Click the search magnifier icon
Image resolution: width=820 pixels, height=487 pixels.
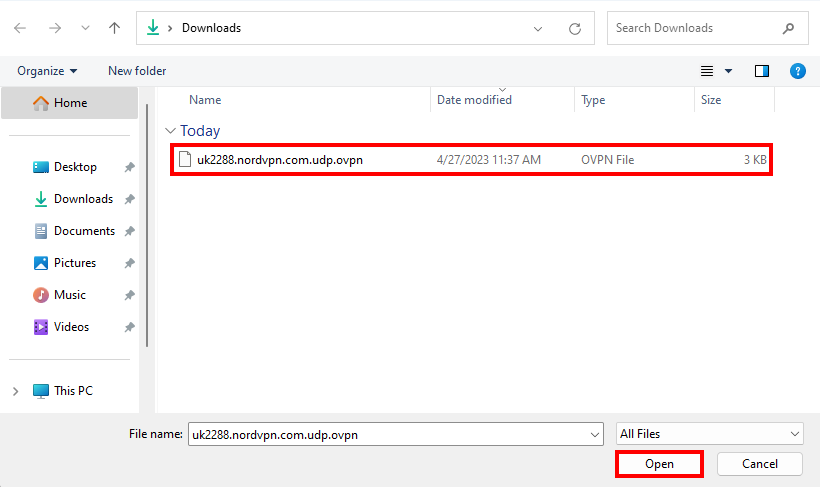point(789,28)
